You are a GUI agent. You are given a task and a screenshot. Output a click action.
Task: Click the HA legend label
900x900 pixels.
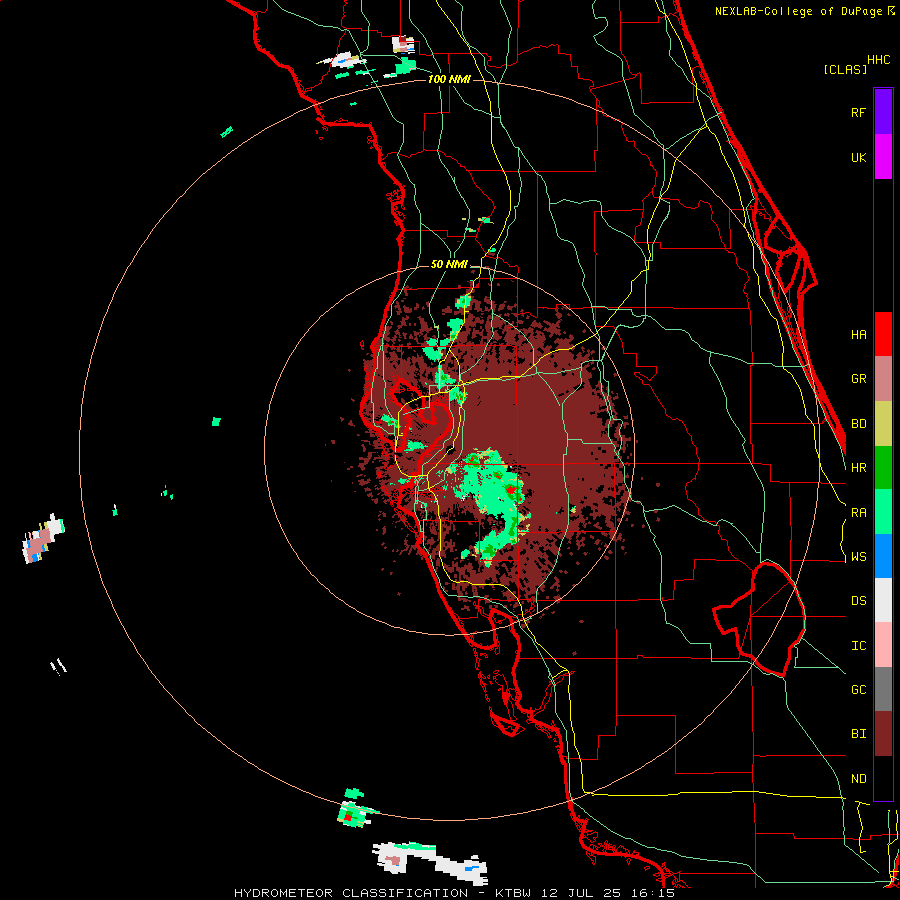(x=858, y=335)
